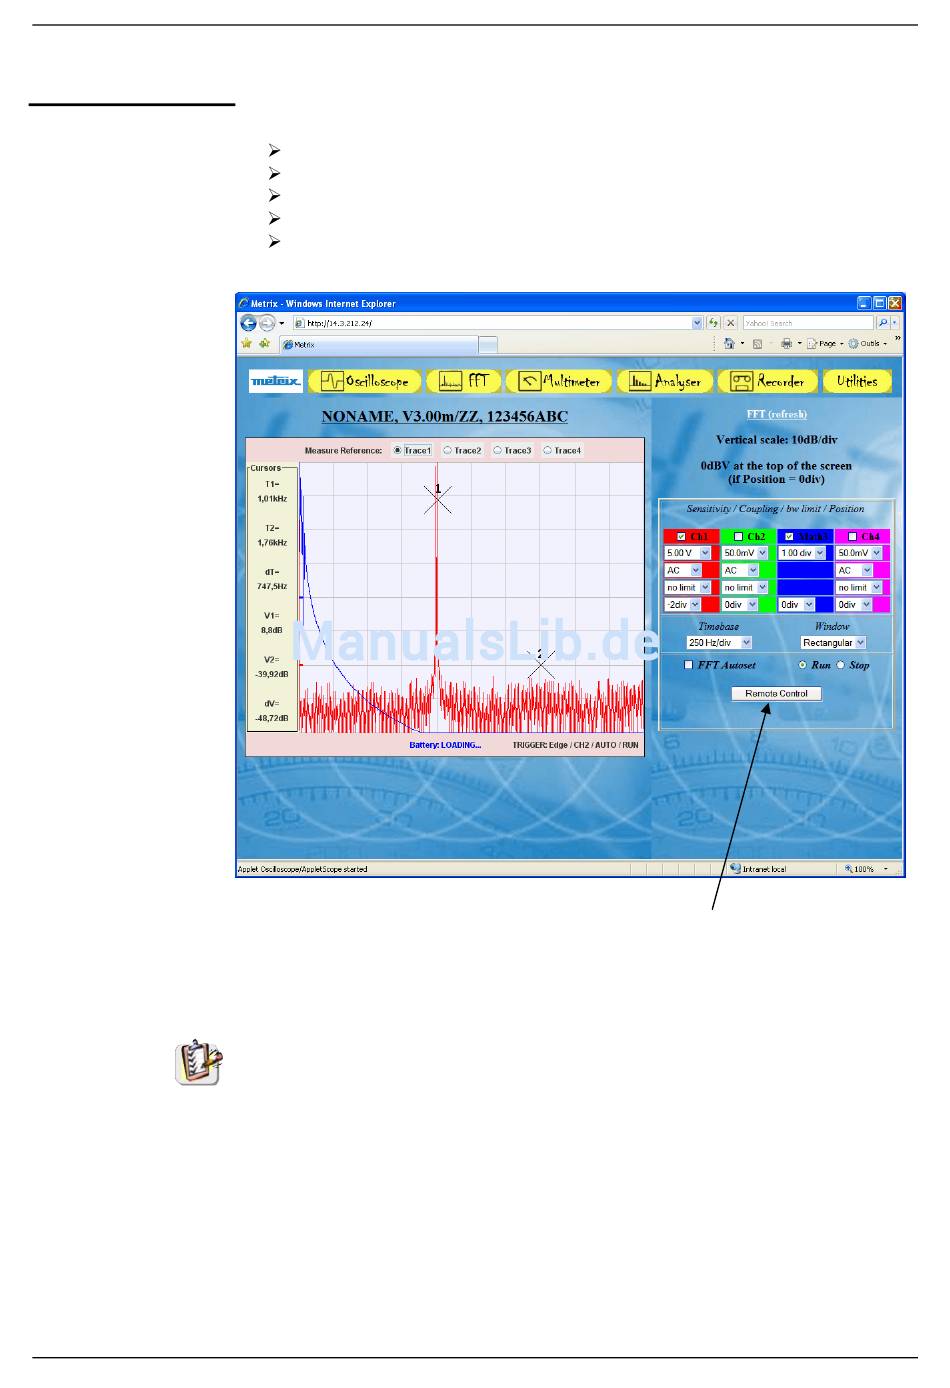Select Trace2 as measure reference
Screen dimensions: 950x1388
[448, 451]
